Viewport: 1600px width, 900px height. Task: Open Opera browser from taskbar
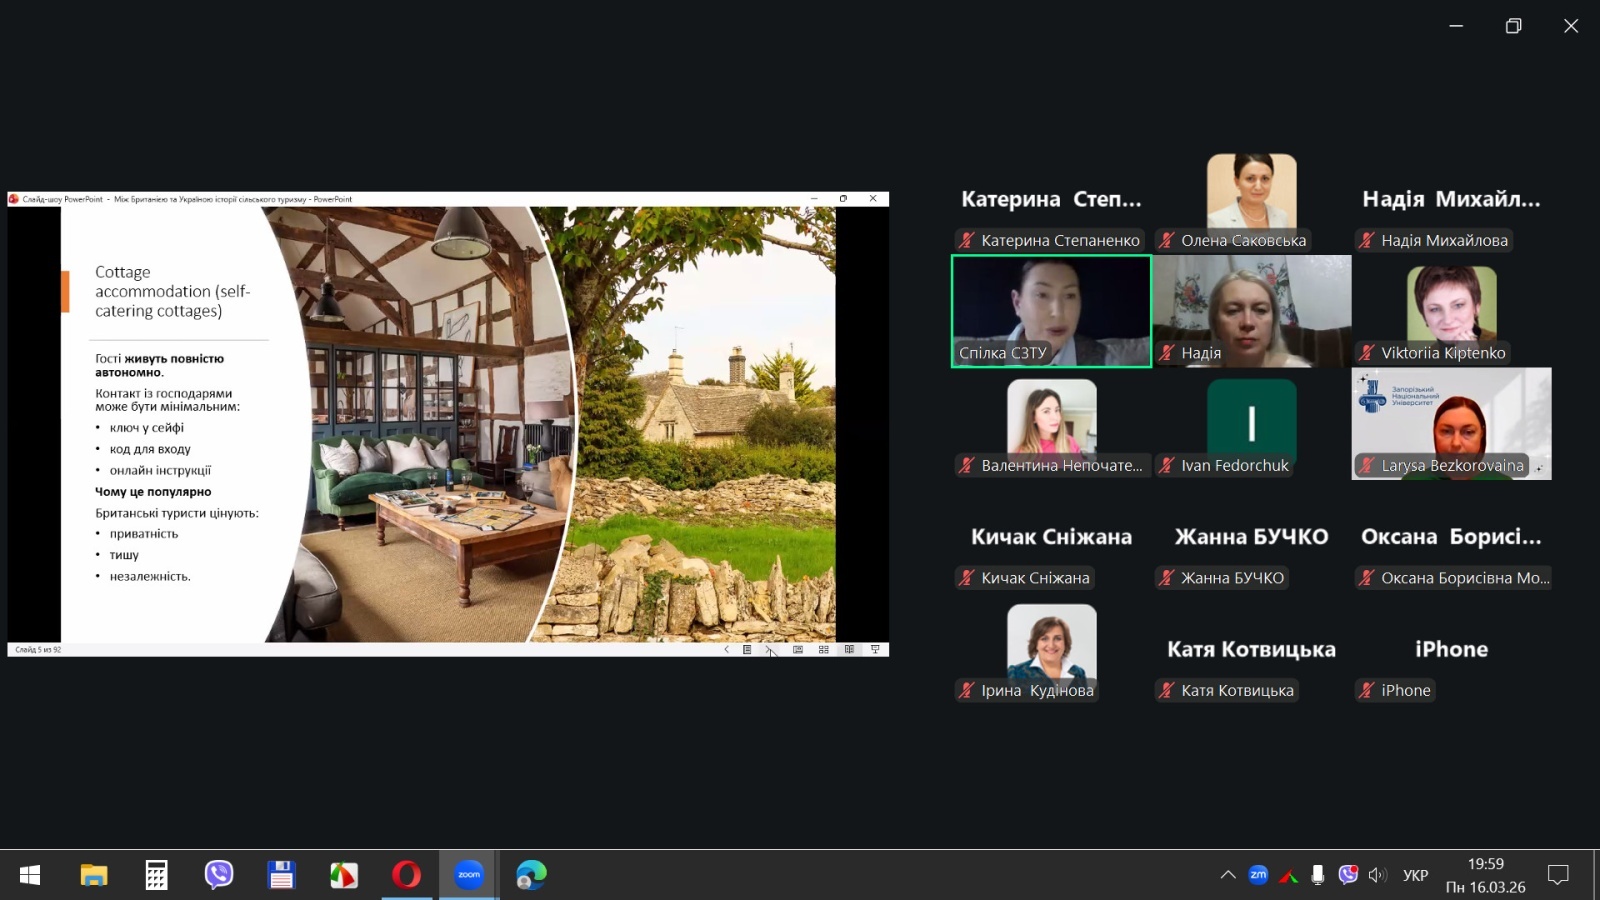406,875
